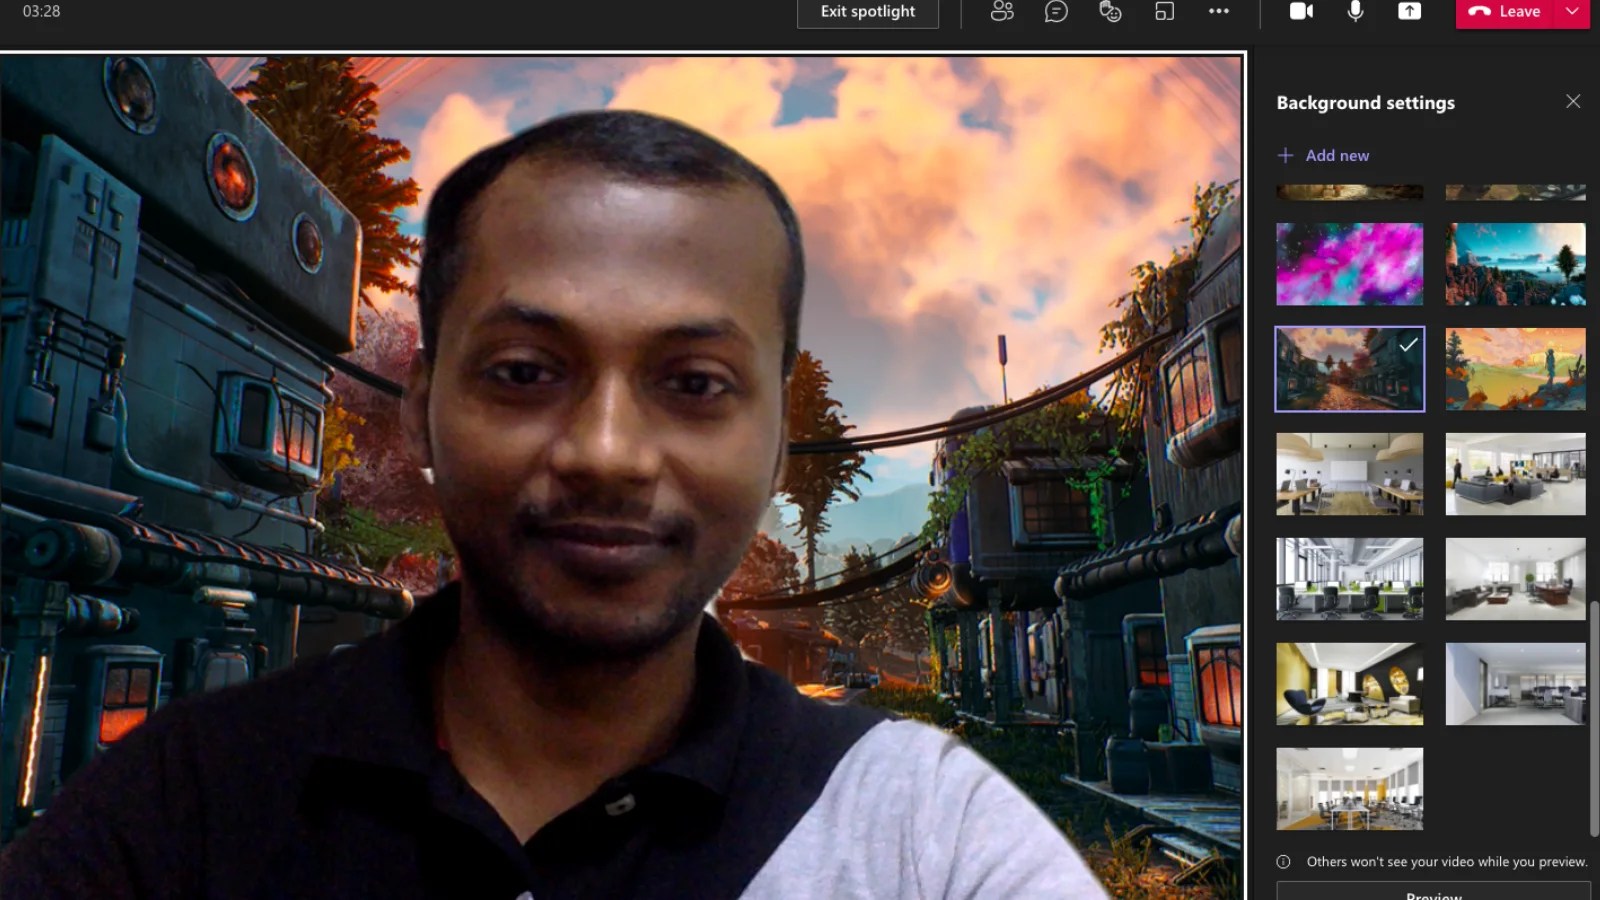The width and height of the screenshot is (1600, 900).
Task: Click the Preview button
Action: pos(1432,893)
